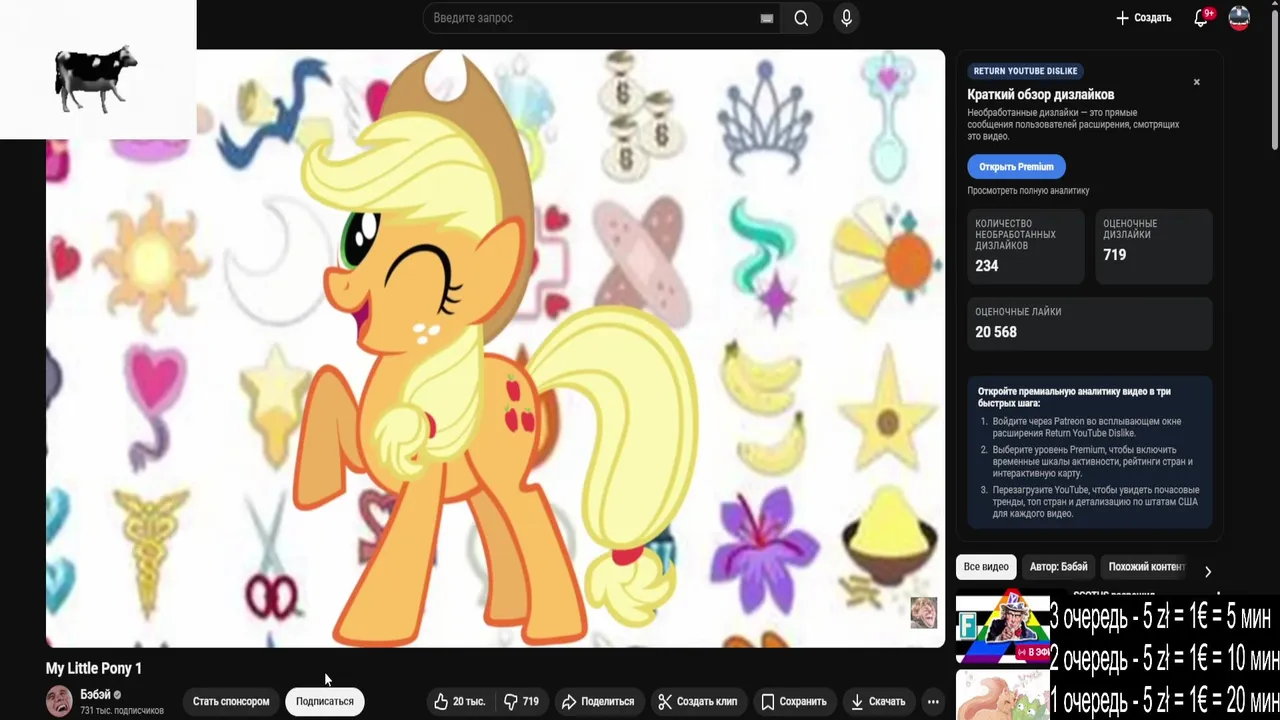
Task: Open the on-screen keyboard icon in search
Action: (x=767, y=18)
